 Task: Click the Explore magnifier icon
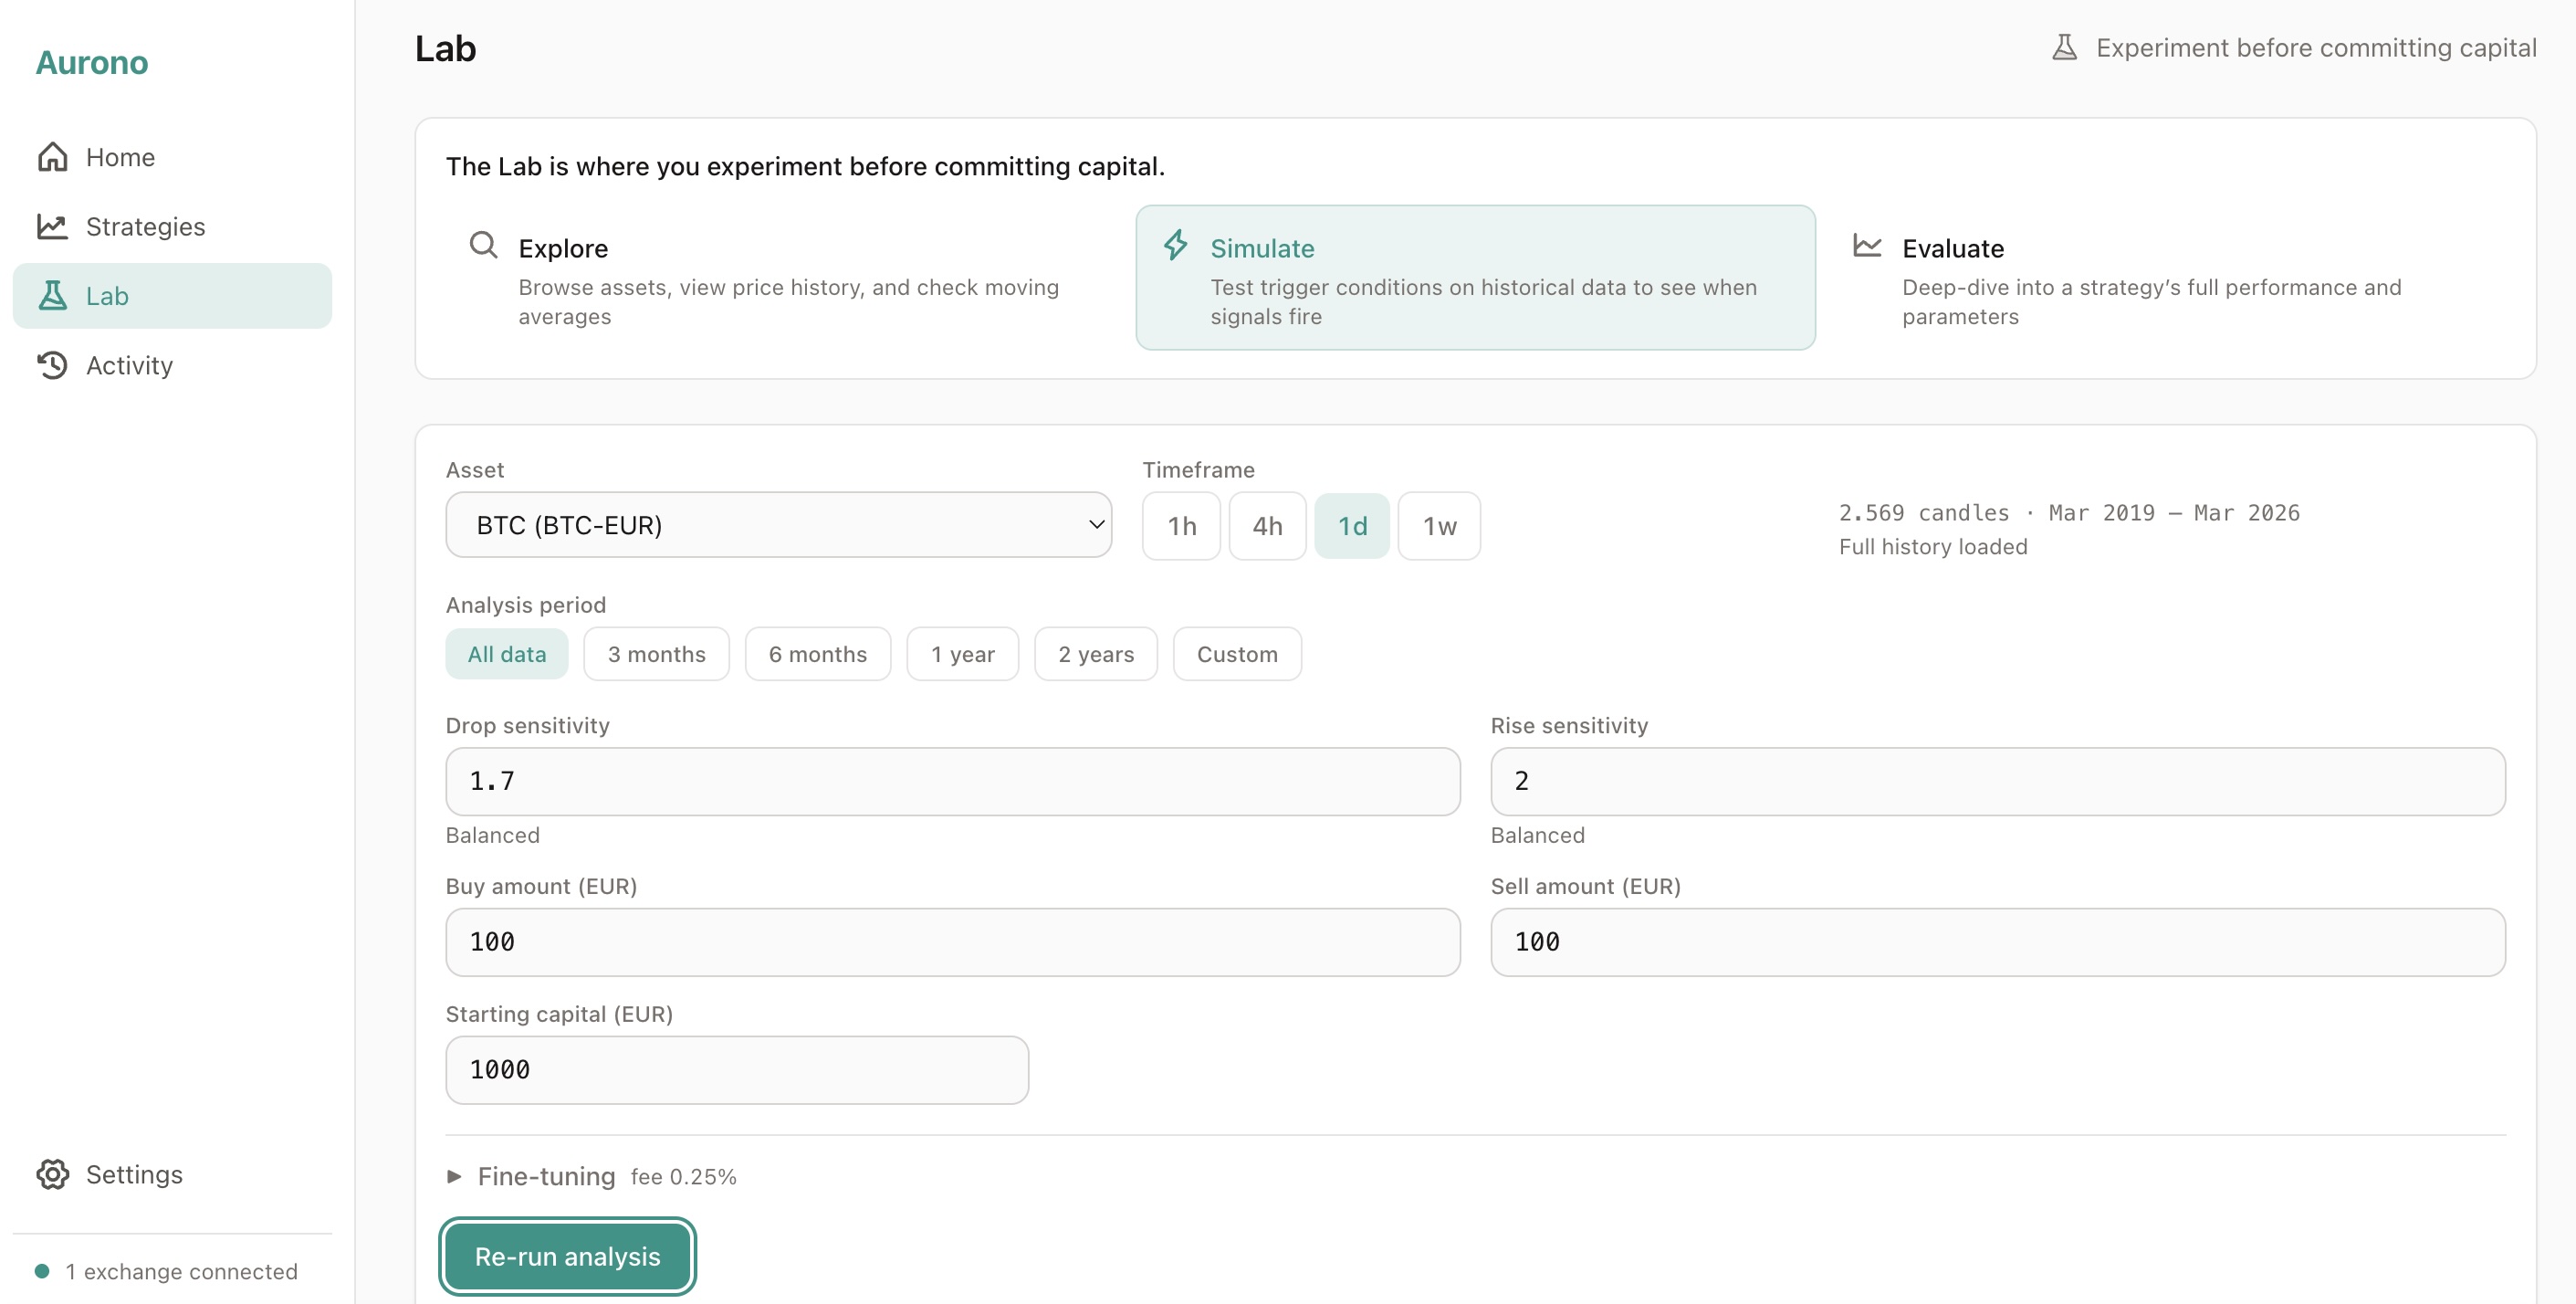pyautogui.click(x=483, y=245)
